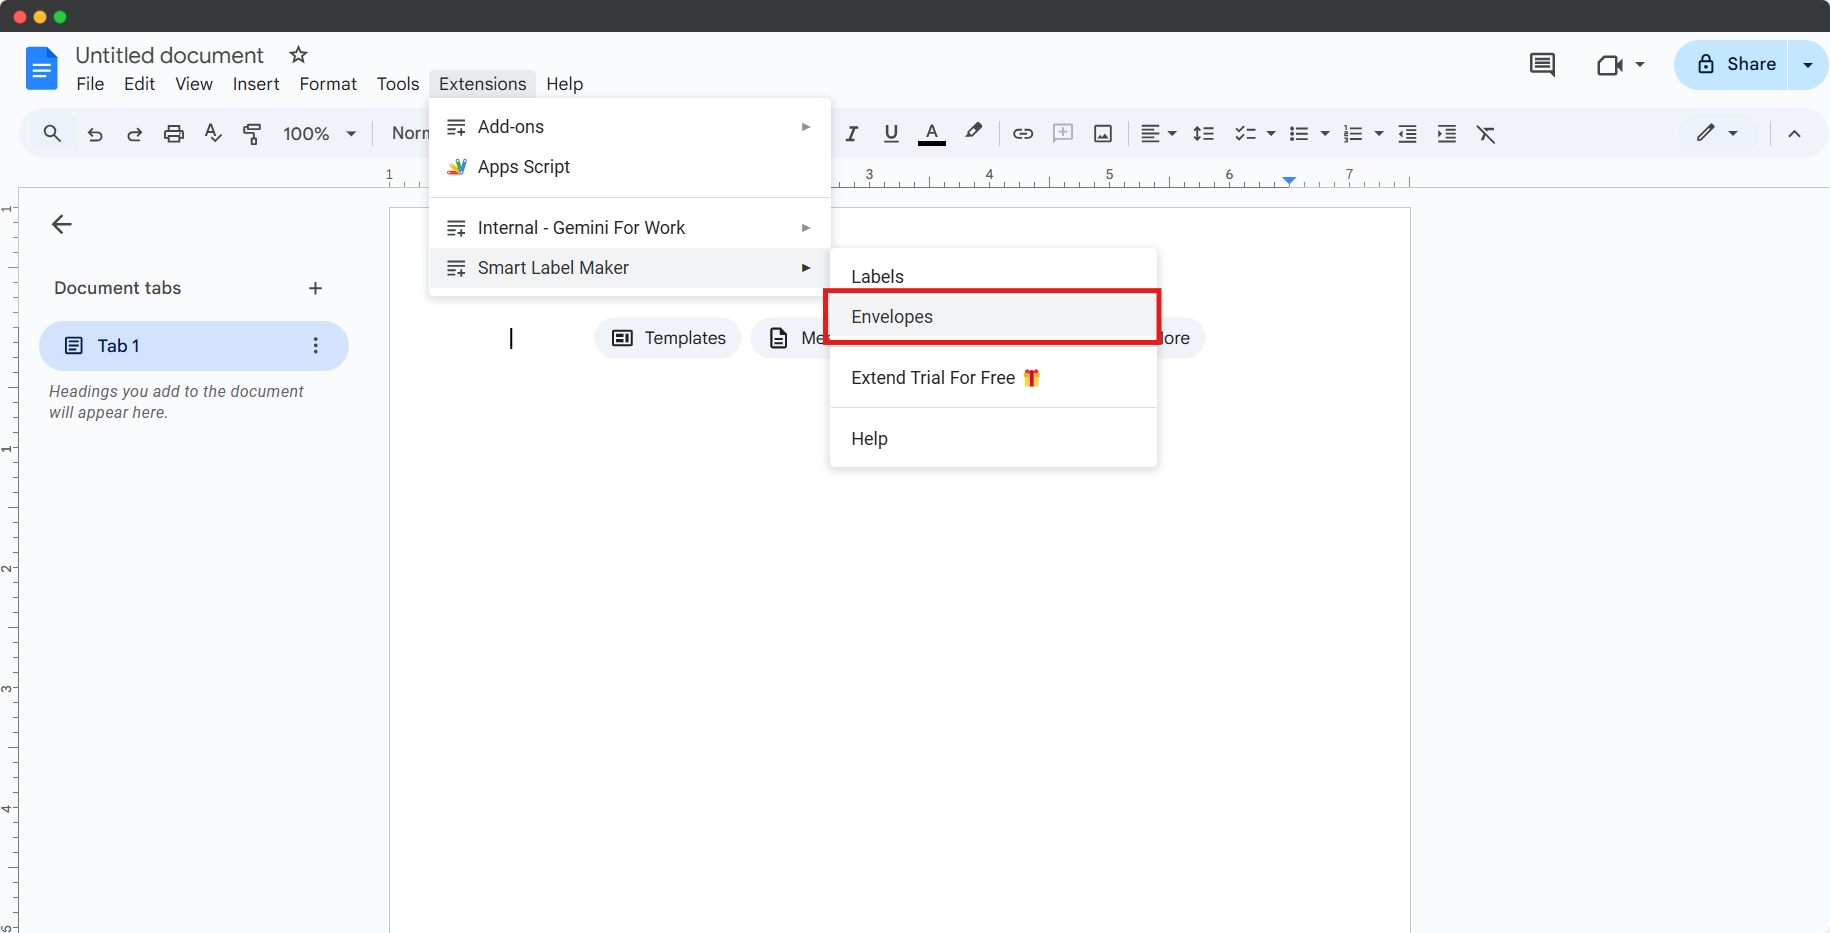Open the Edit menu

[x=139, y=84]
